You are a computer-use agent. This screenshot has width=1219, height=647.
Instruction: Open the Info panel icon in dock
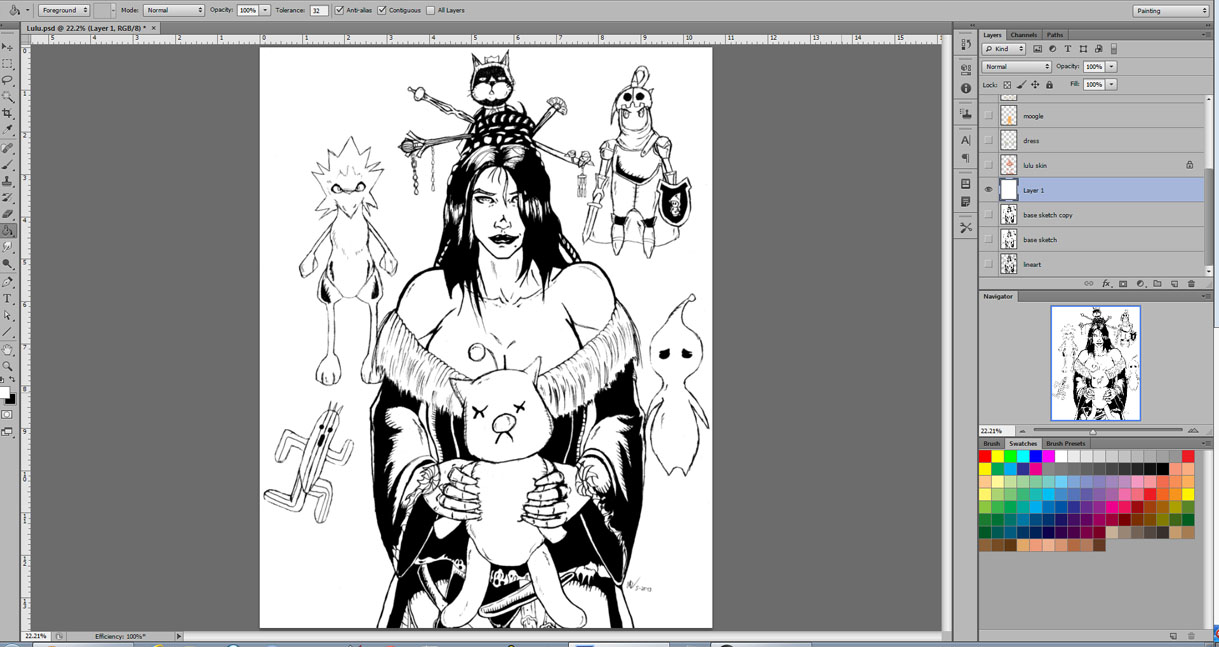965,88
